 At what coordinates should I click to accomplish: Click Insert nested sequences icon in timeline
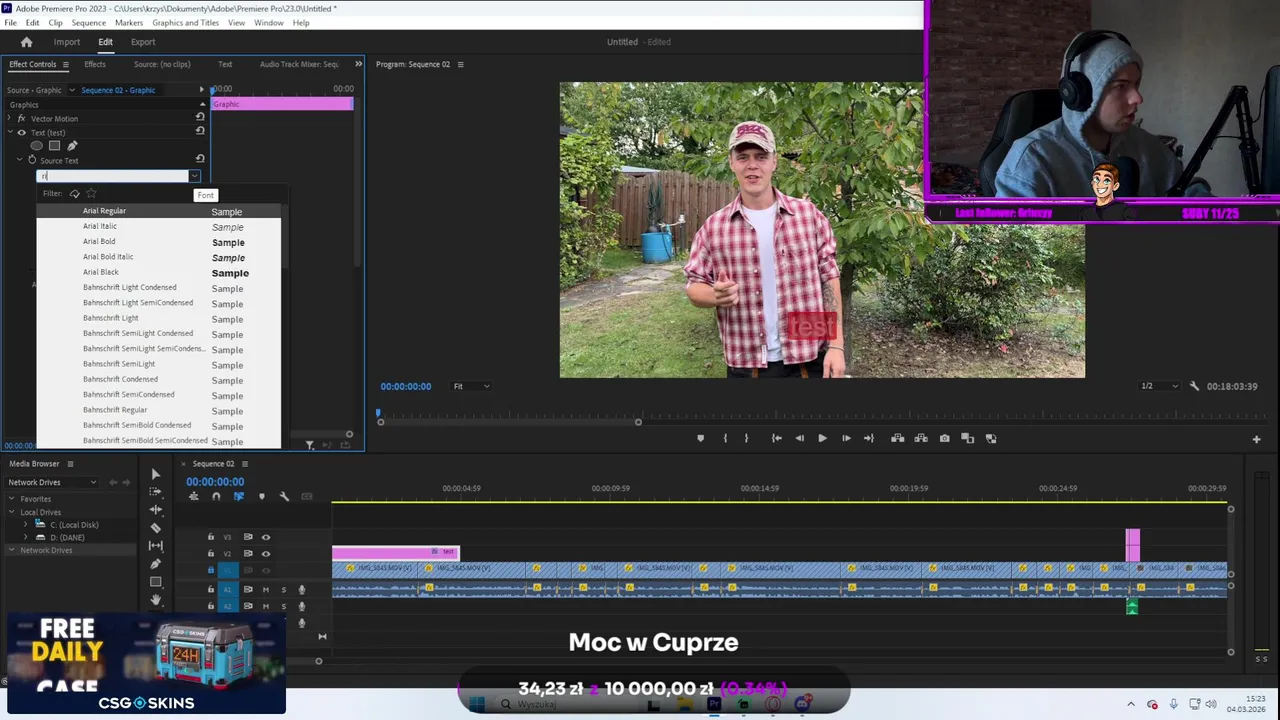[193, 496]
